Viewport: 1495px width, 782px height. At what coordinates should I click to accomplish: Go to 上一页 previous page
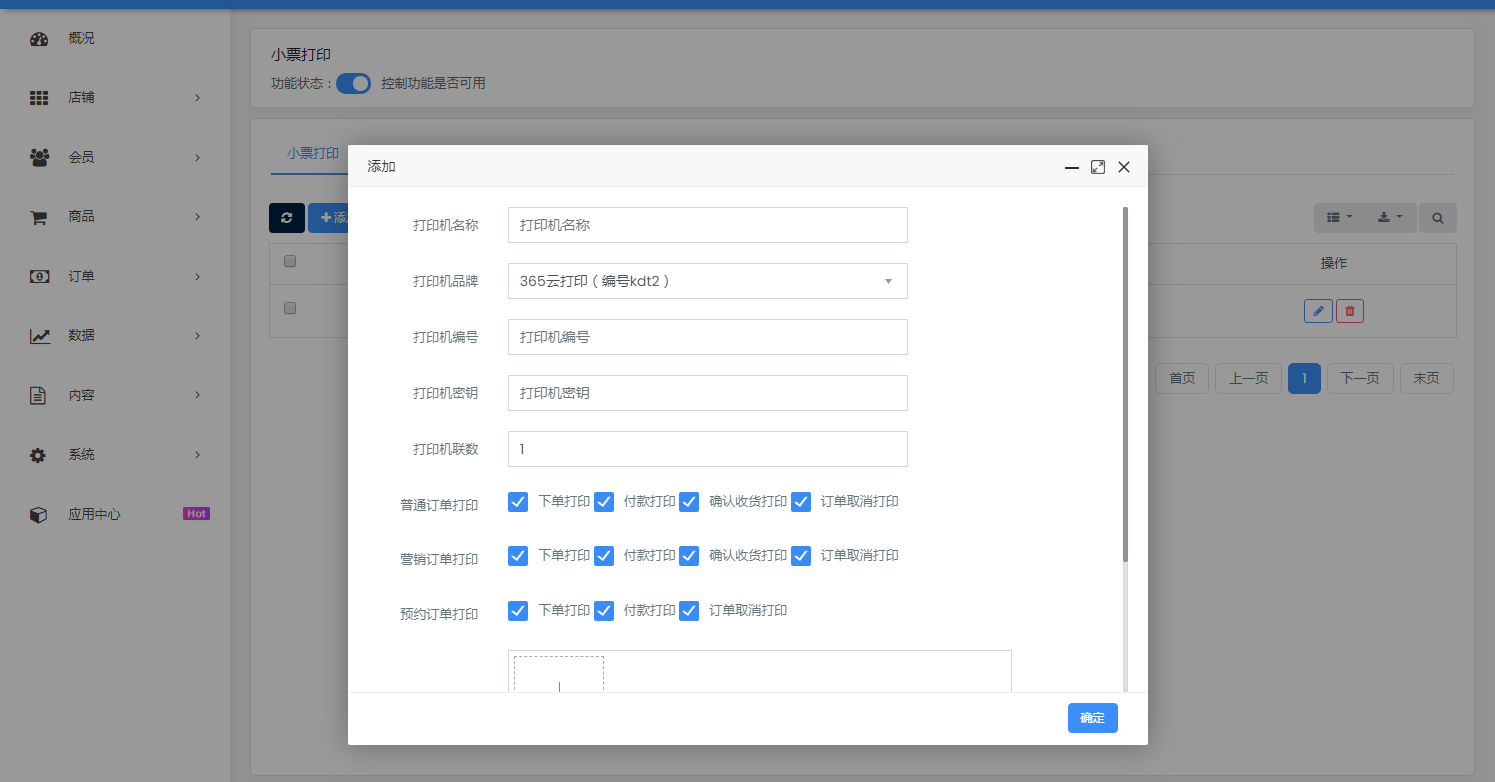[1248, 378]
